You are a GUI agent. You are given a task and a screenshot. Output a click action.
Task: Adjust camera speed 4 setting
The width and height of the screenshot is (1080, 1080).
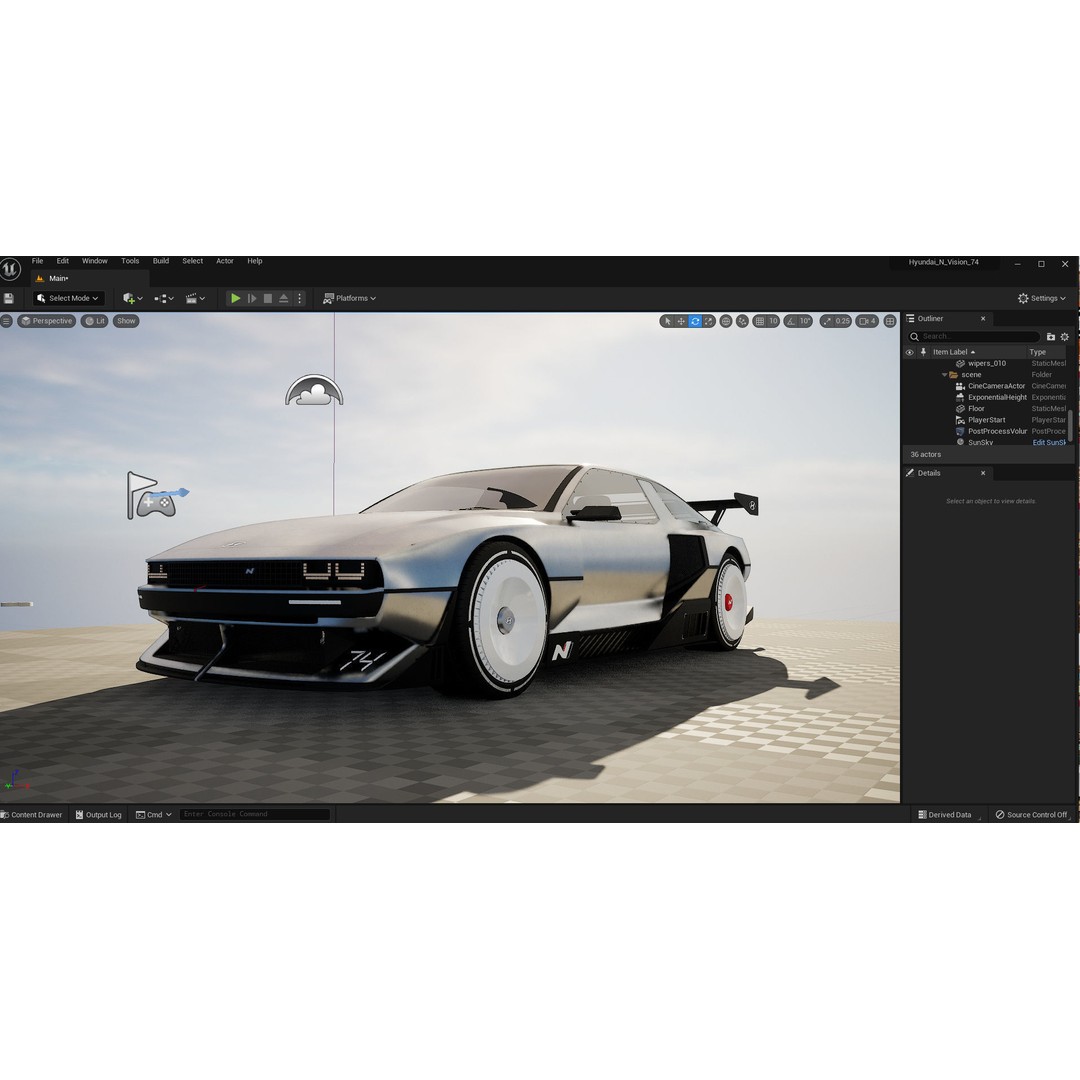click(868, 321)
